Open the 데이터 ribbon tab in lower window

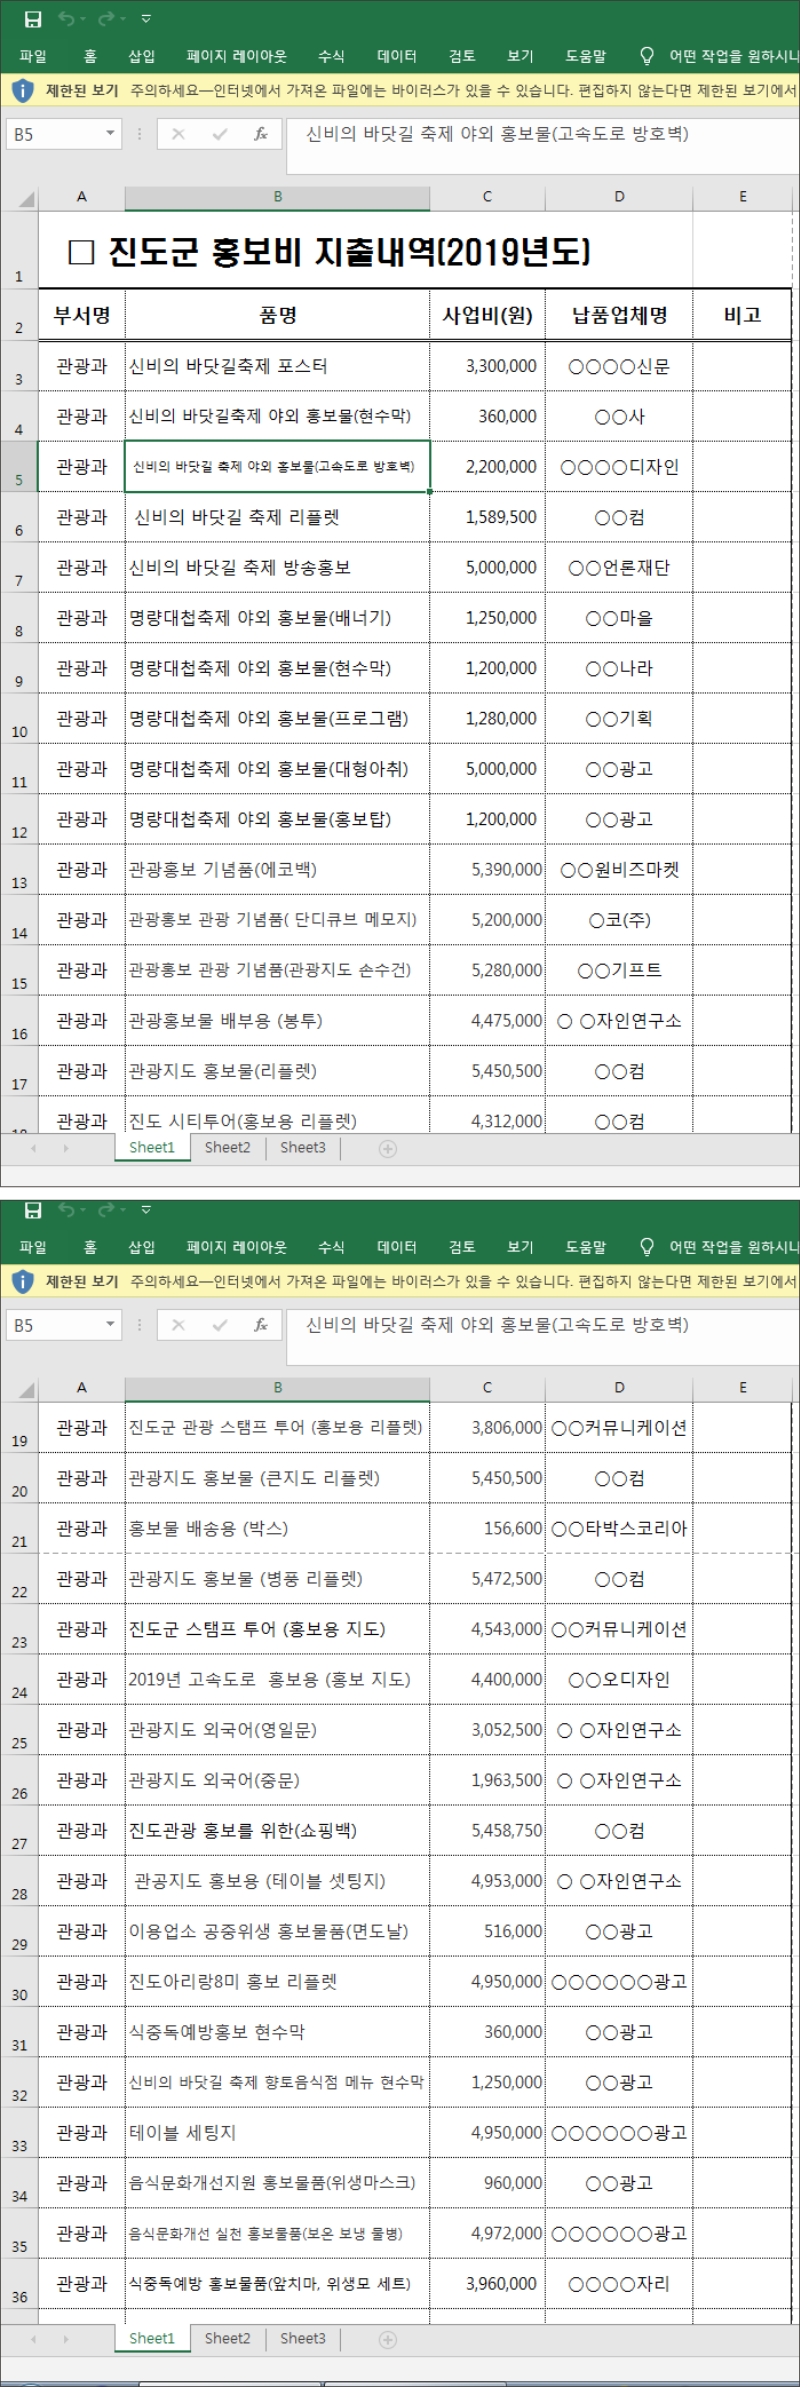396,1247
